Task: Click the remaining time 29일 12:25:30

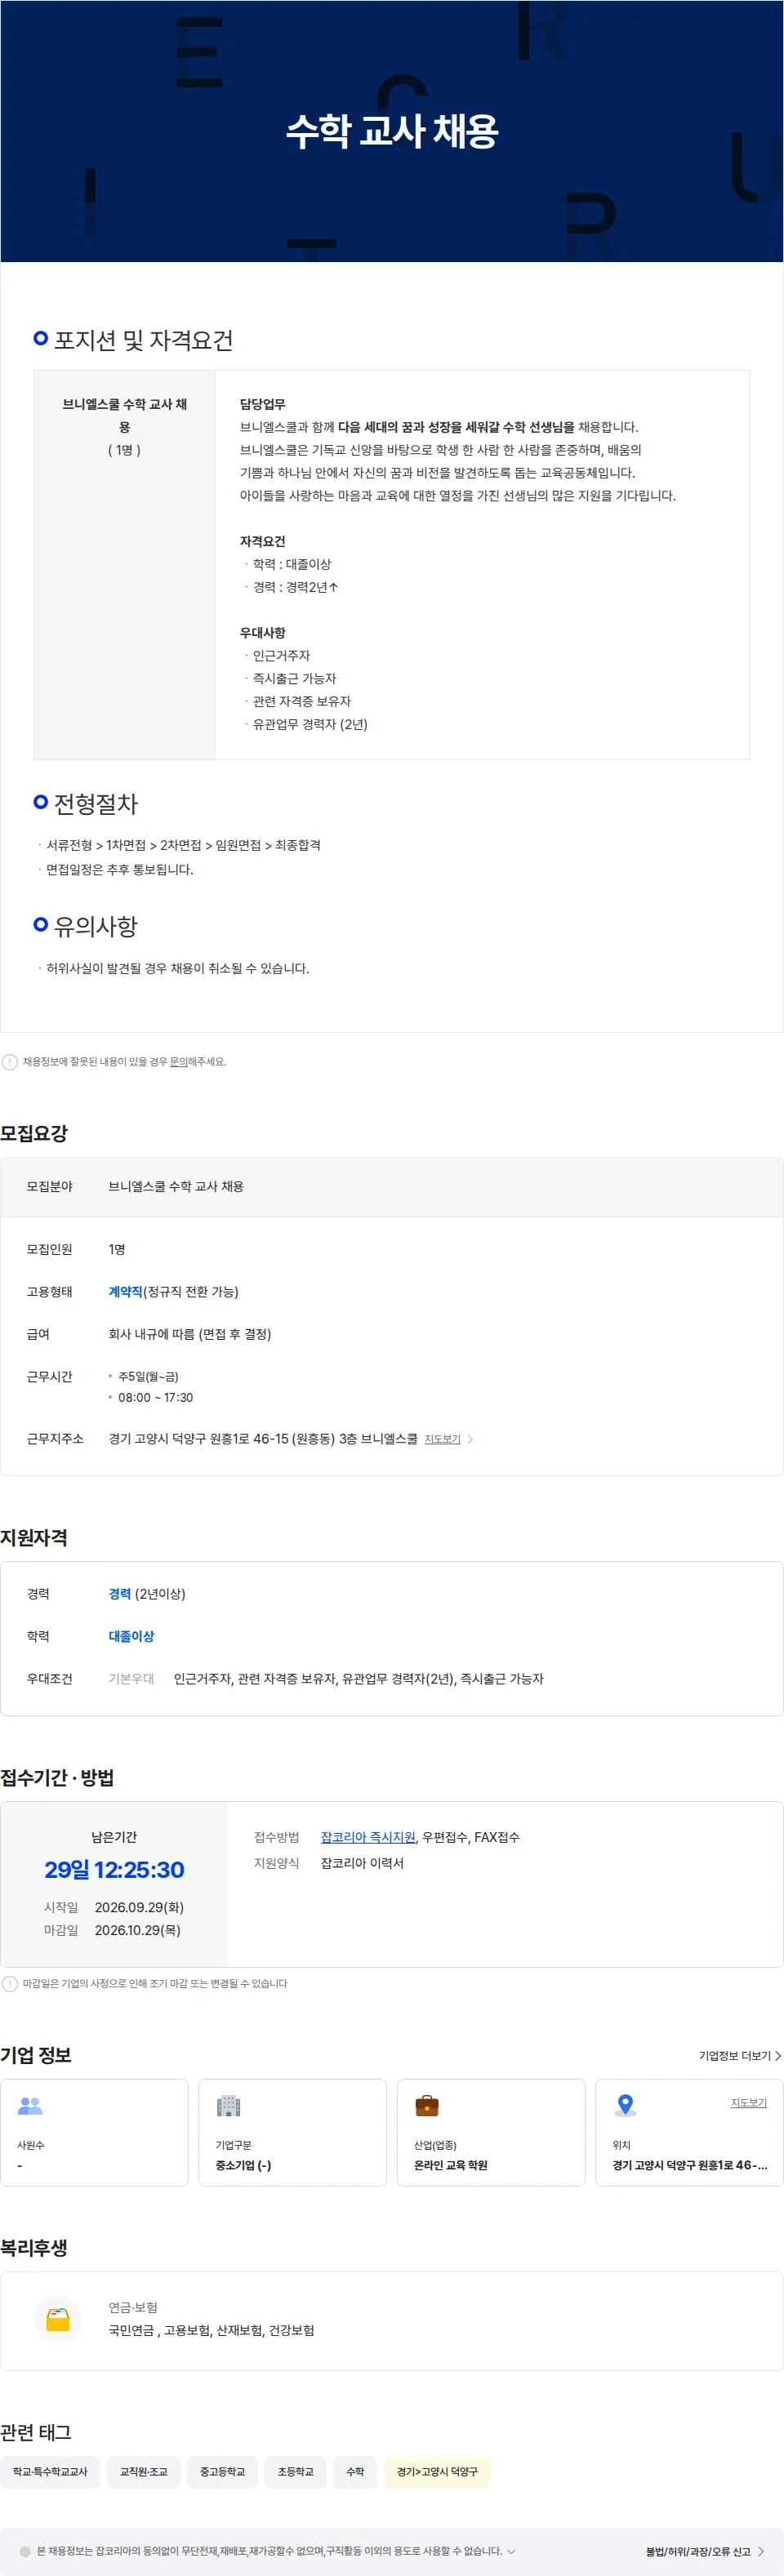Action: 114,1870
